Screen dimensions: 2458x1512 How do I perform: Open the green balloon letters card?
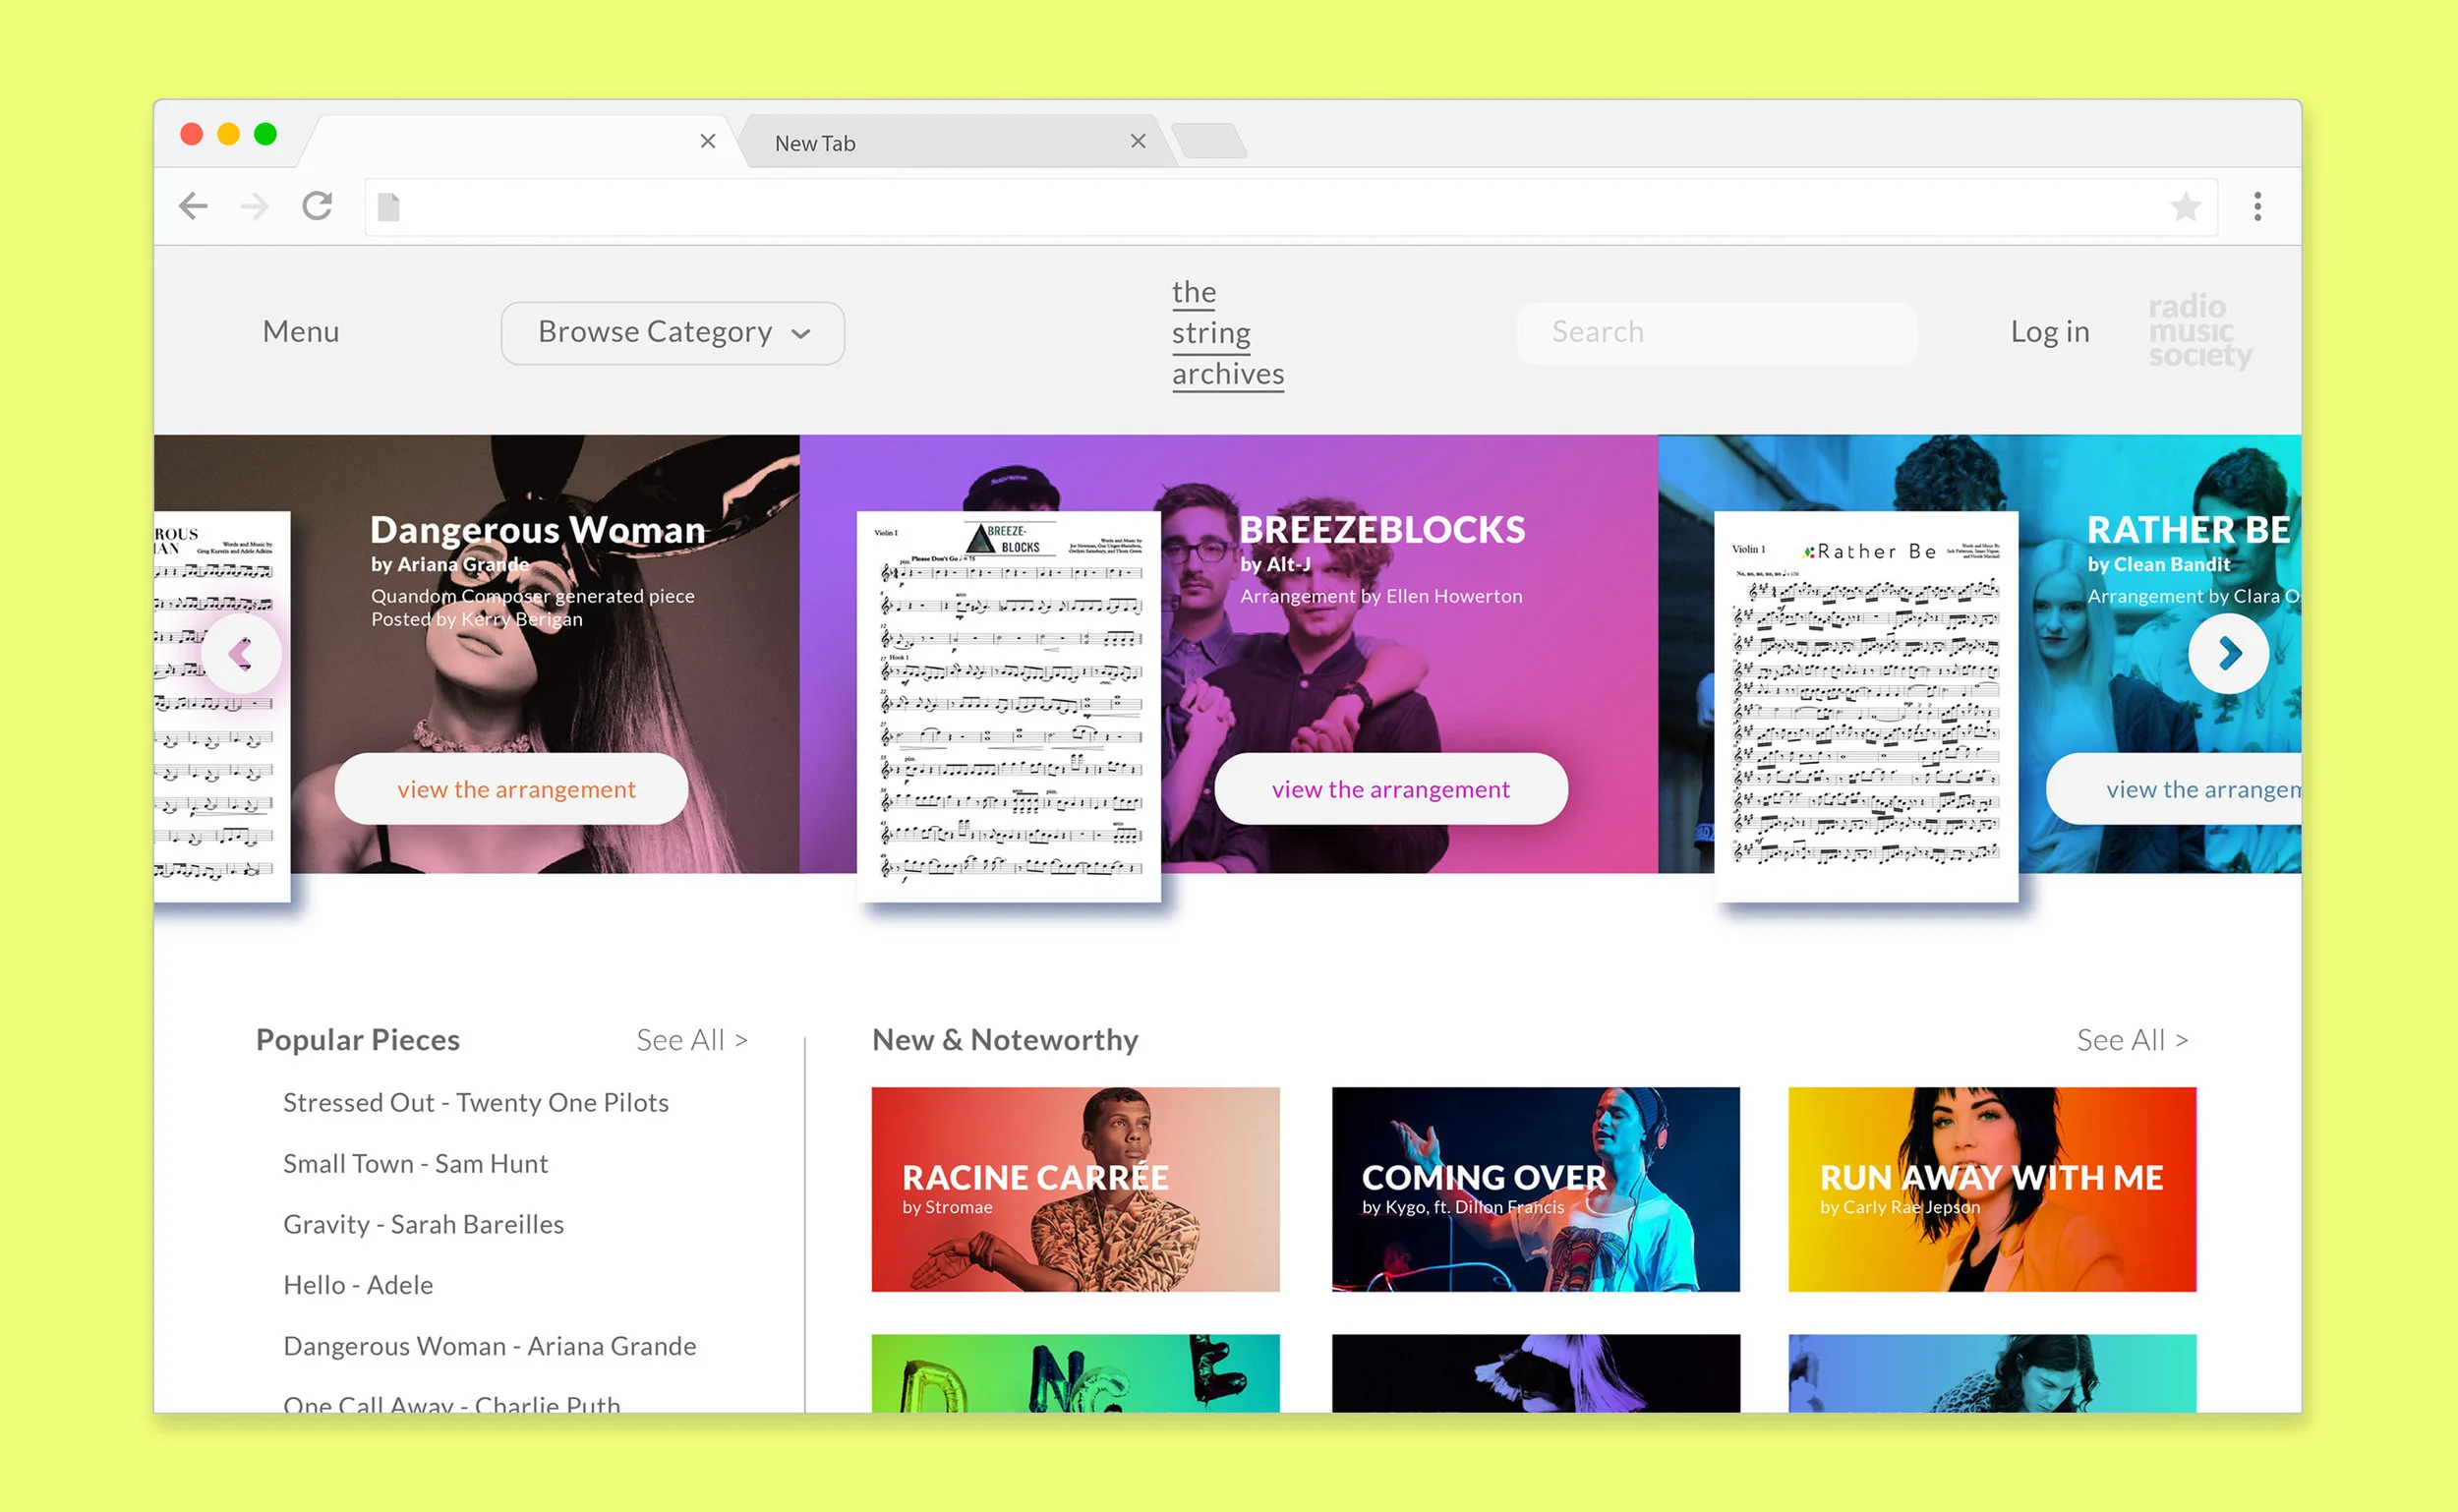[x=1075, y=1373]
